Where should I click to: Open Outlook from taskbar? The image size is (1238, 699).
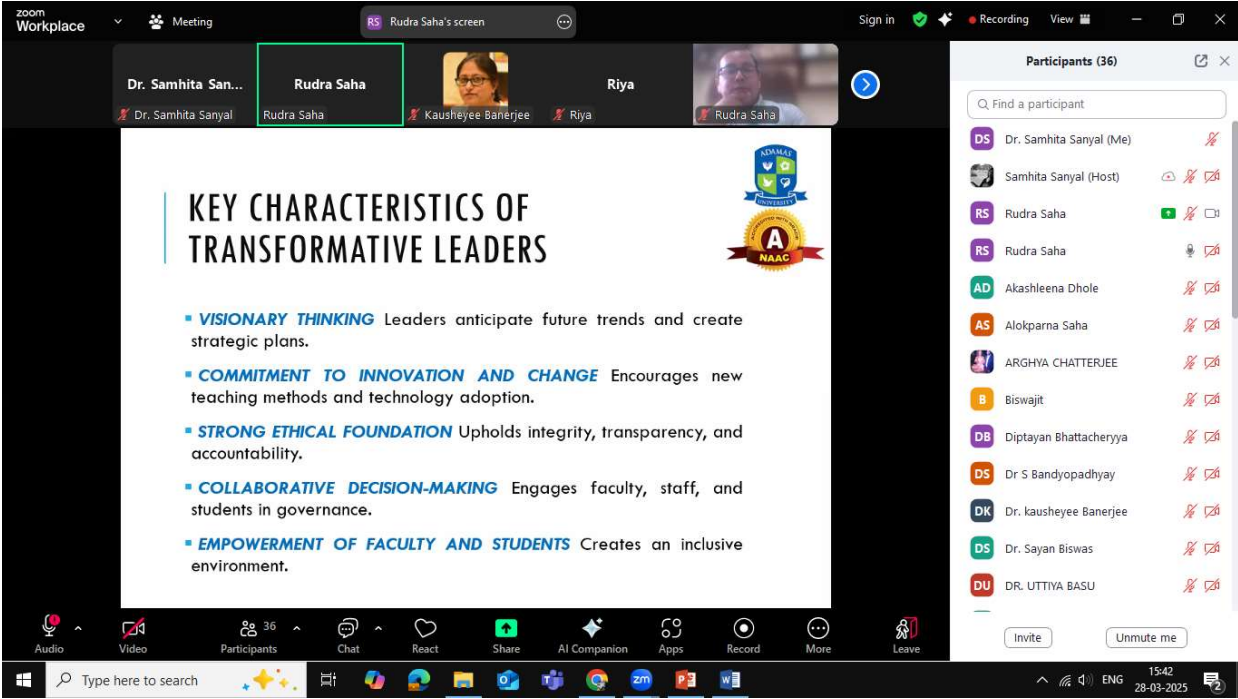[x=508, y=680]
